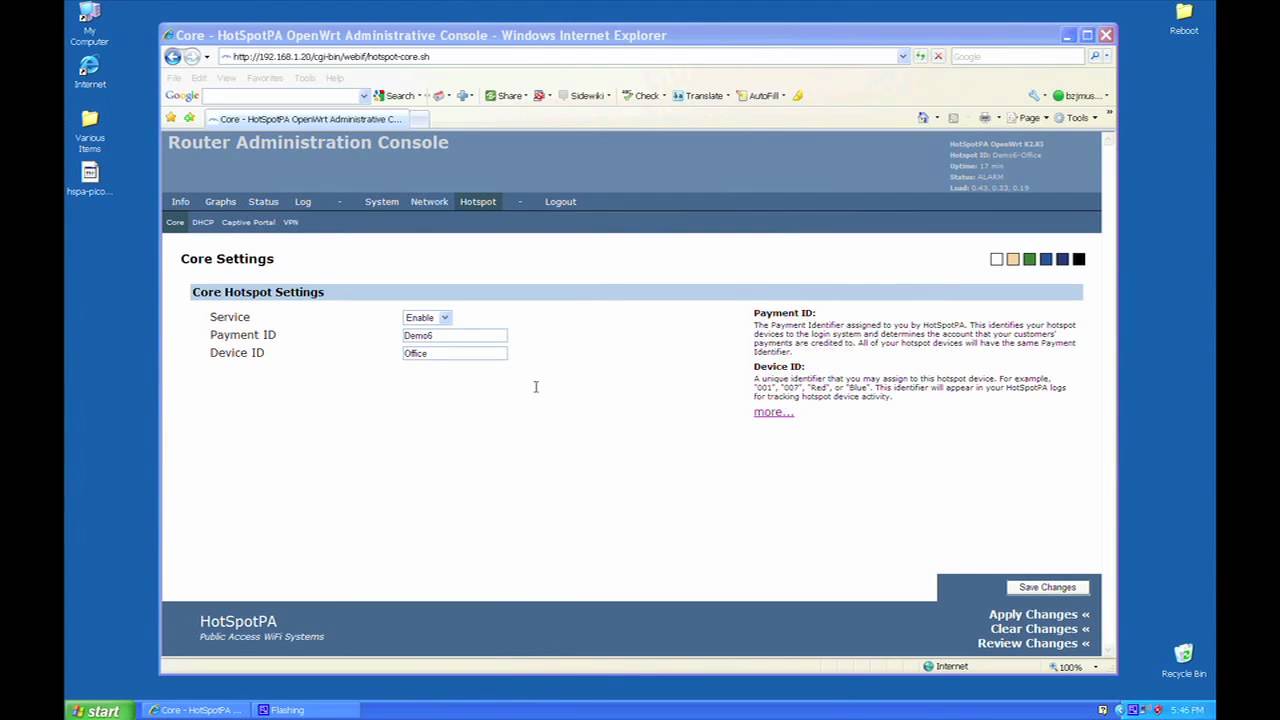Viewport: 1280px width, 720px height.
Task: Switch to the Log tab
Action: [x=303, y=202]
